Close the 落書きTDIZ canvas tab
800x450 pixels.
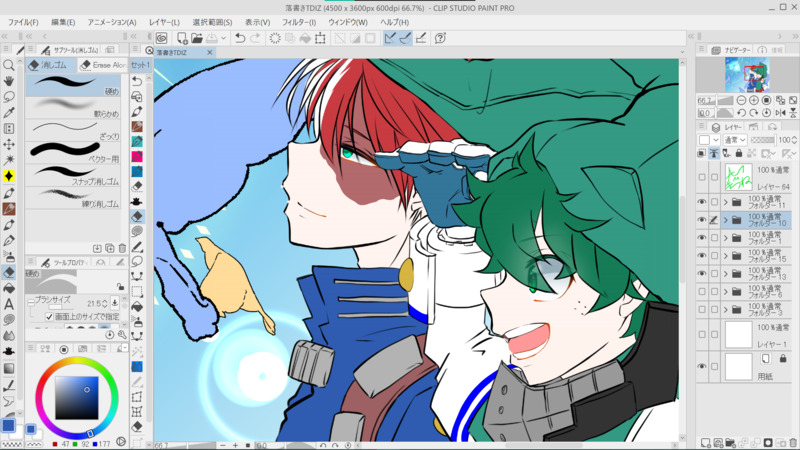click(x=209, y=53)
